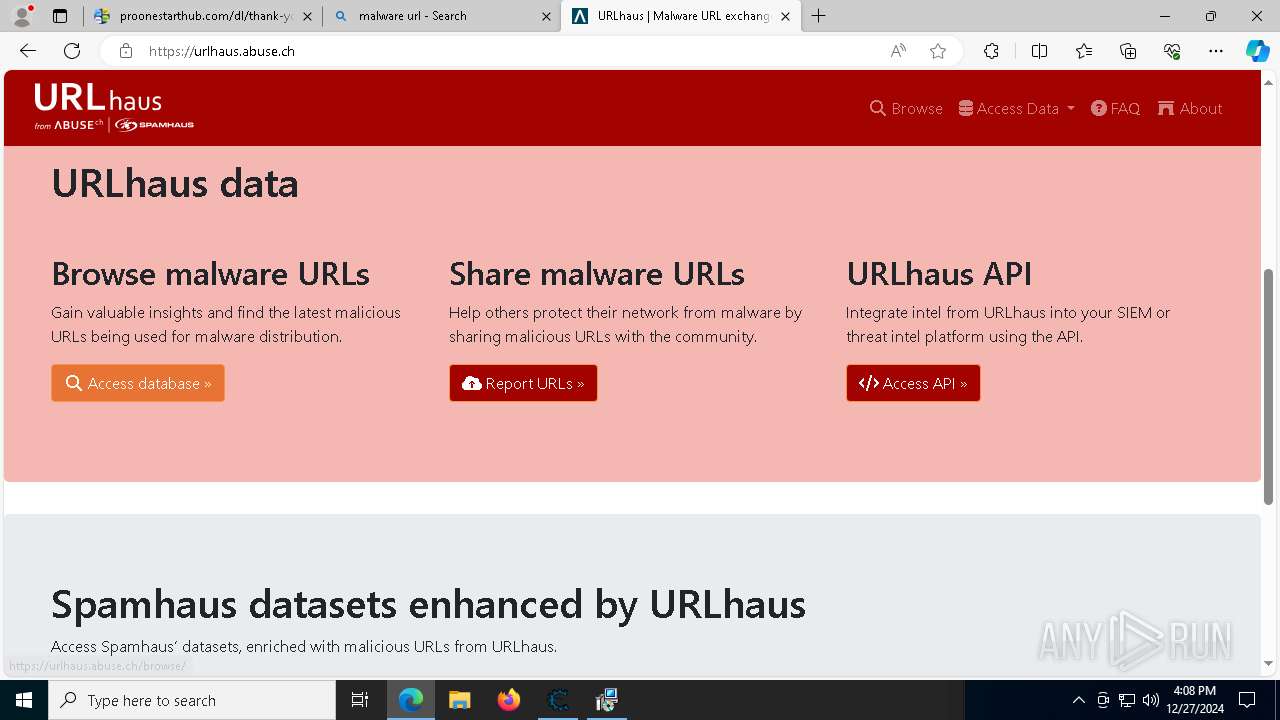
Task: Open the Windows Start menu
Action: 24,700
